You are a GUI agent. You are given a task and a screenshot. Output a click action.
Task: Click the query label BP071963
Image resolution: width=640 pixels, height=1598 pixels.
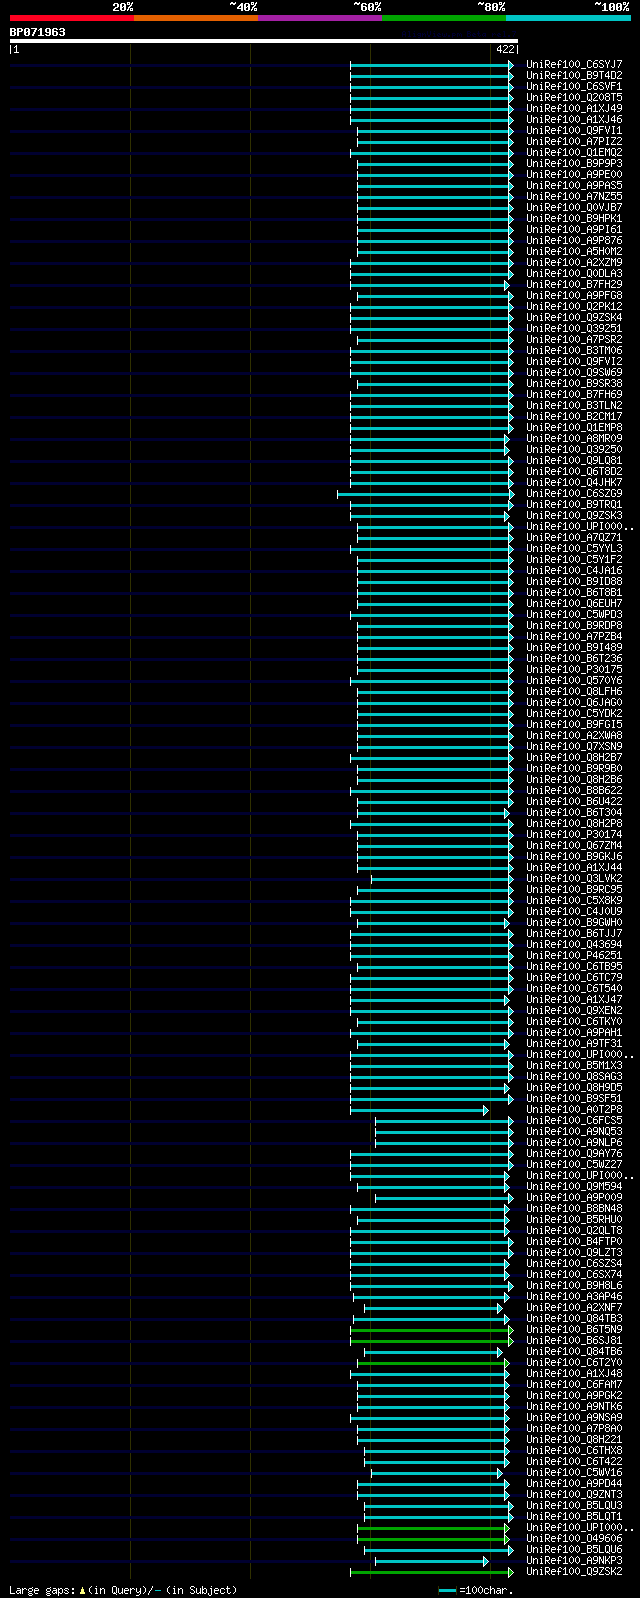point(37,32)
